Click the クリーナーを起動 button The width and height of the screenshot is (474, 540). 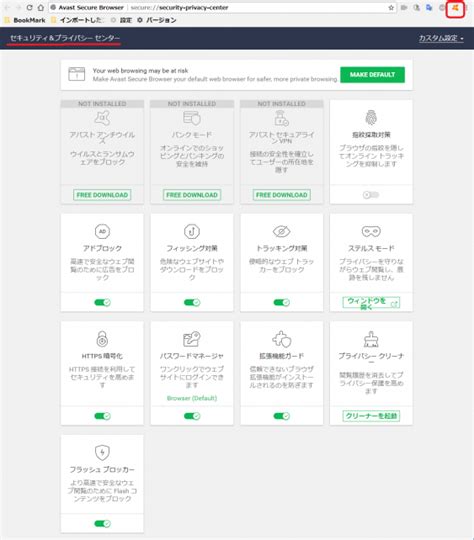pyautogui.click(x=371, y=416)
